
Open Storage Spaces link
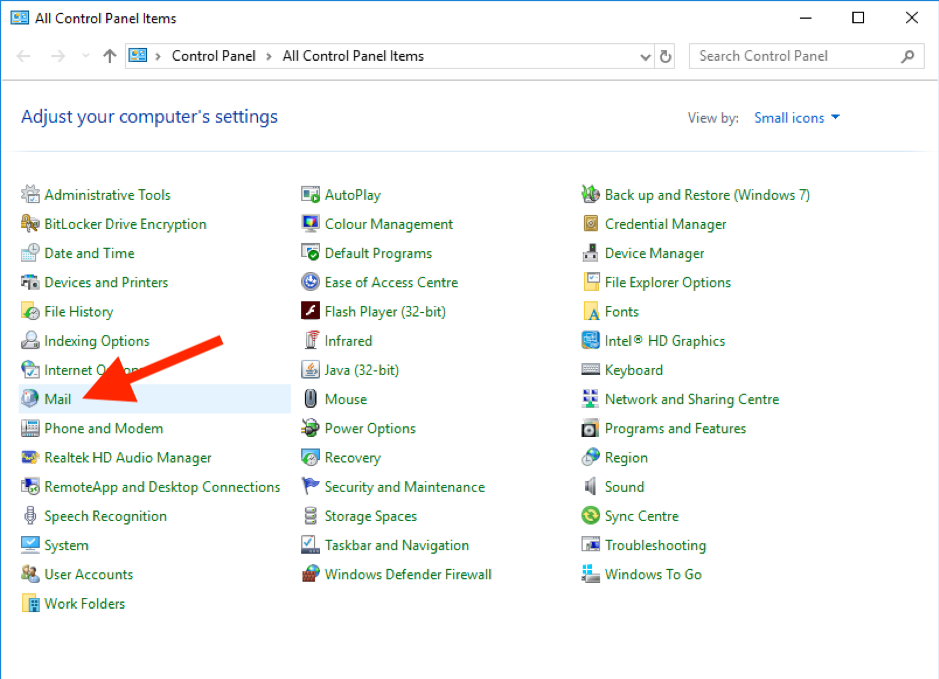[370, 516]
